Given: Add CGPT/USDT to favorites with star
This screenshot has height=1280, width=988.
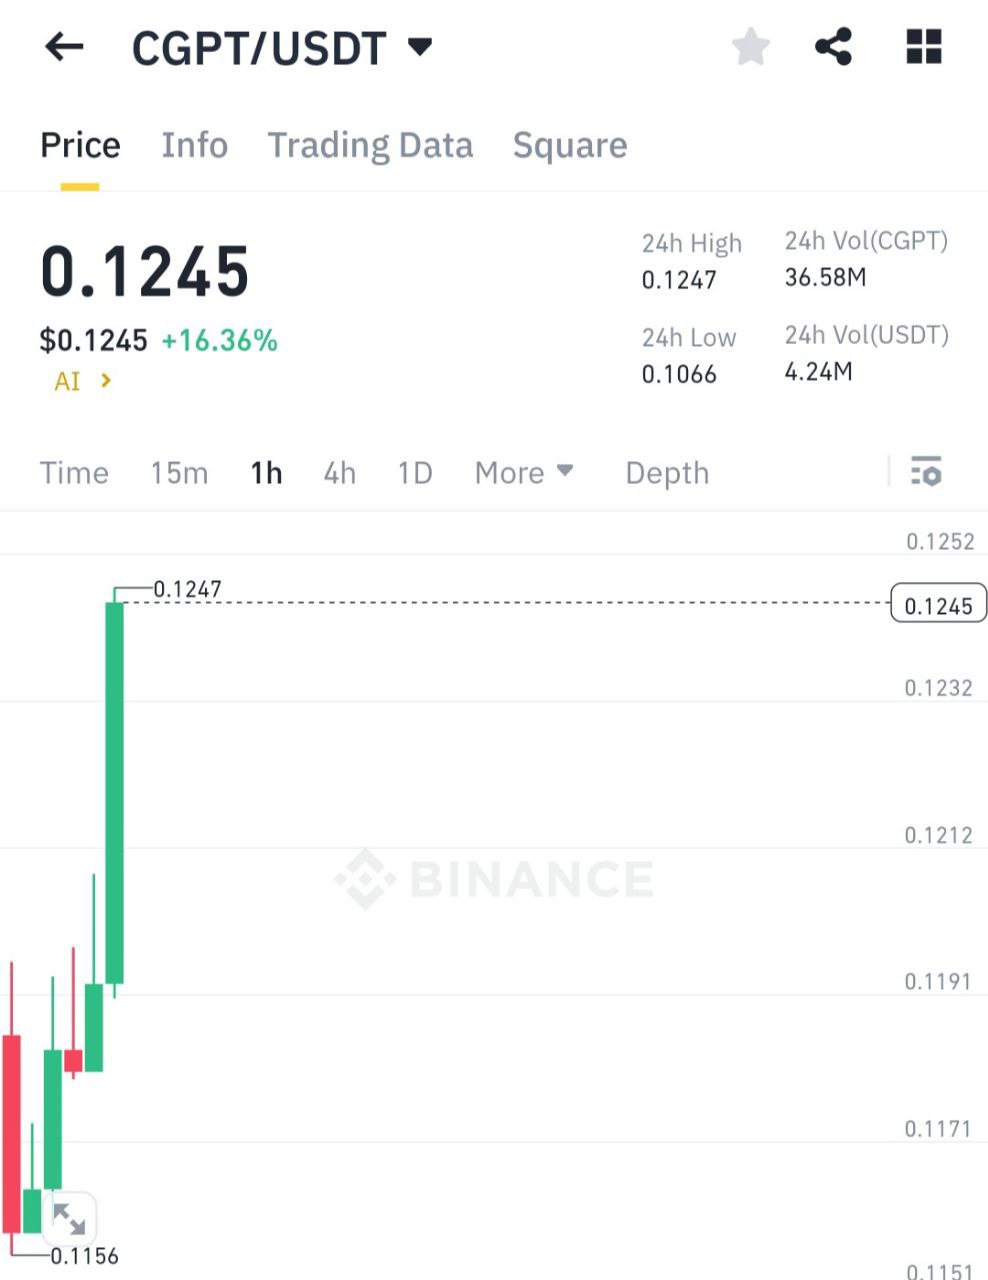Looking at the screenshot, I should [751, 47].
